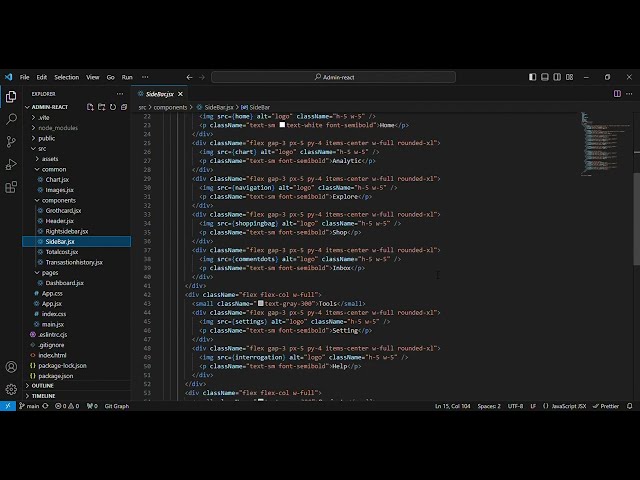Screen dimensions: 640x480
Task: Open the Accounts menu icon
Action: (11, 367)
